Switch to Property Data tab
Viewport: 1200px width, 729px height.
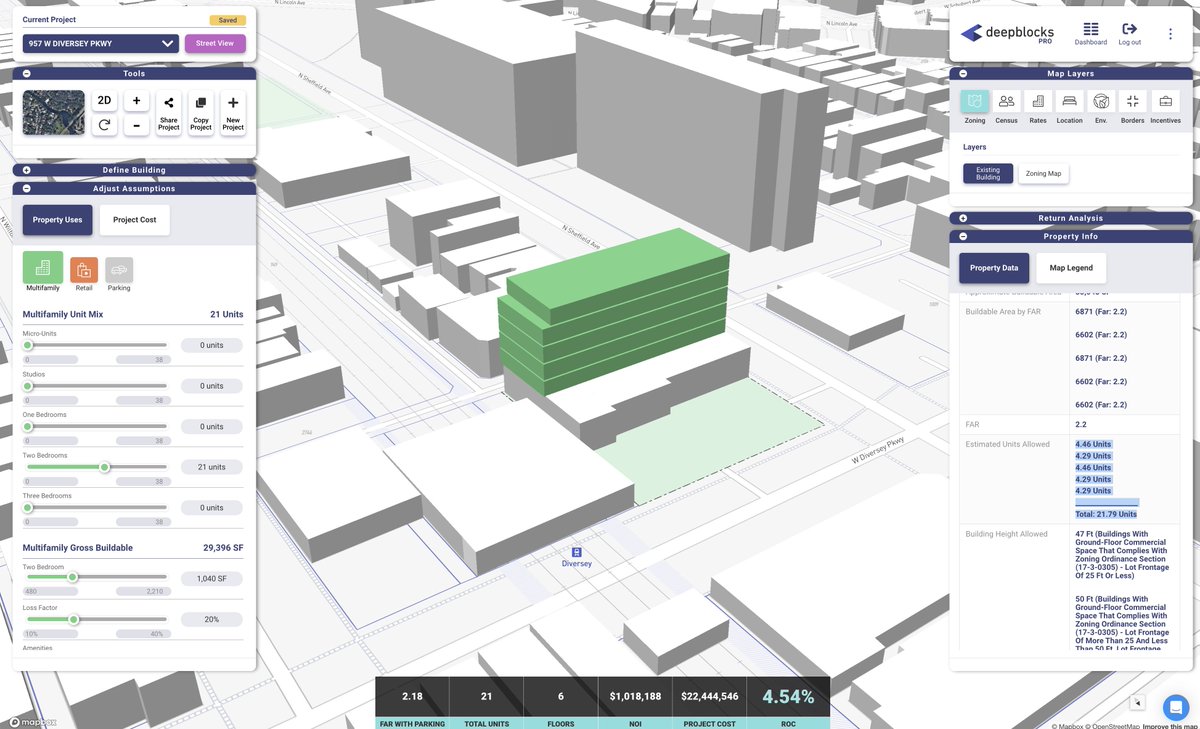(x=994, y=268)
